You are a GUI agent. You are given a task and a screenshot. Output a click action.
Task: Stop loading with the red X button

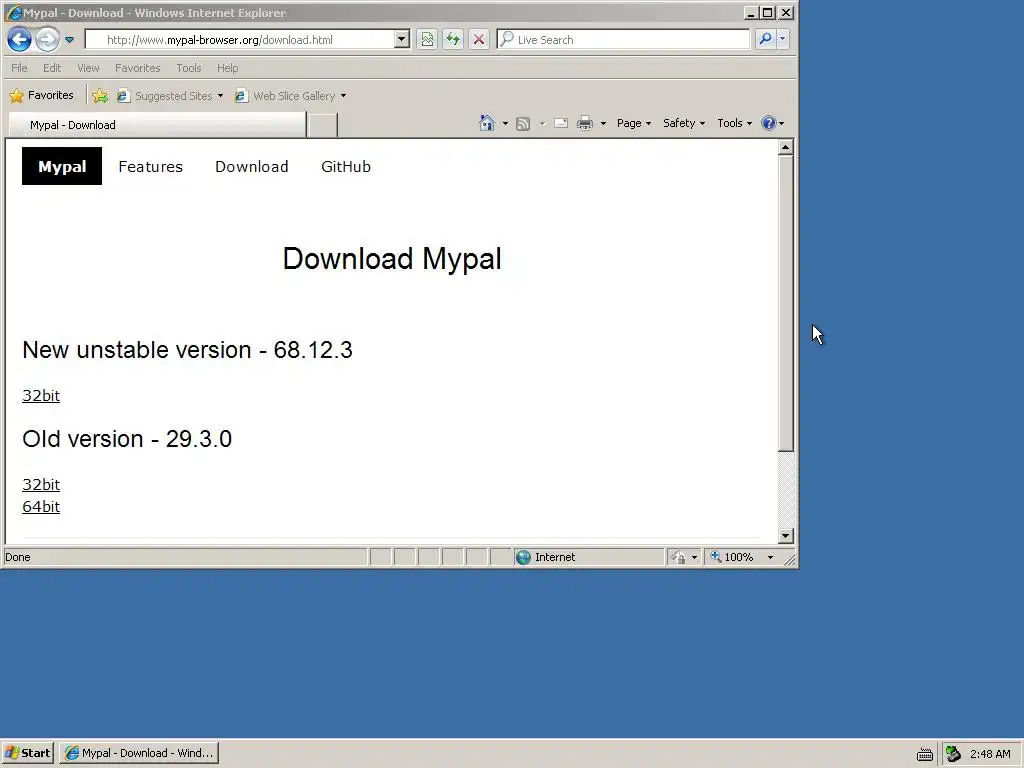pos(479,40)
